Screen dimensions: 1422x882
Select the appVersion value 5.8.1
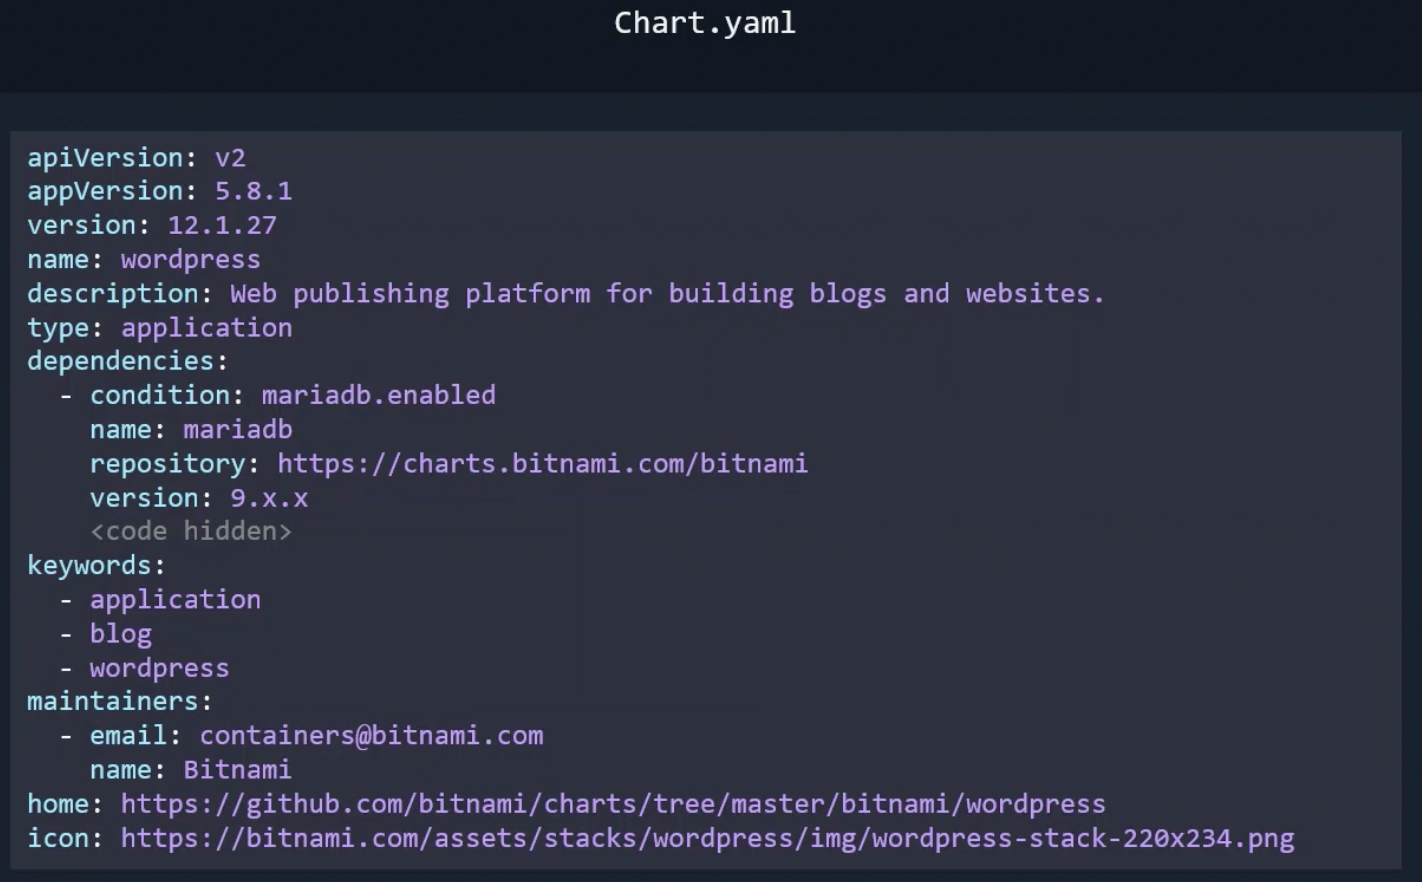coord(253,191)
